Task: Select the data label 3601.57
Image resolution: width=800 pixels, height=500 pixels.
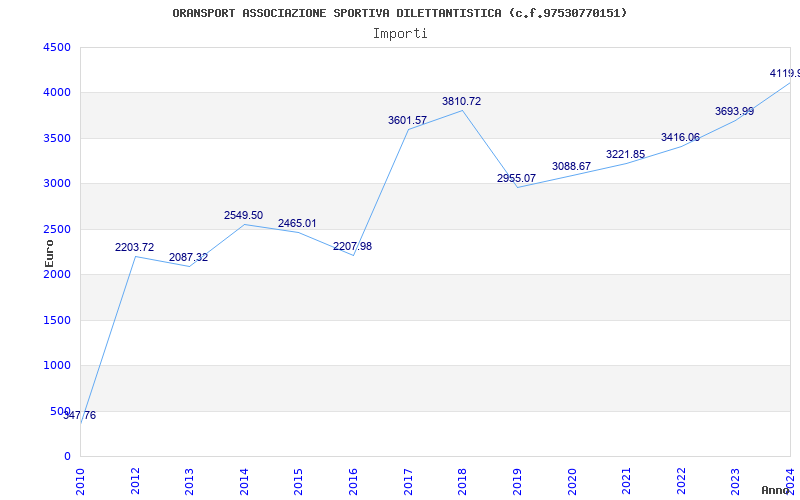Action: pyautogui.click(x=407, y=120)
